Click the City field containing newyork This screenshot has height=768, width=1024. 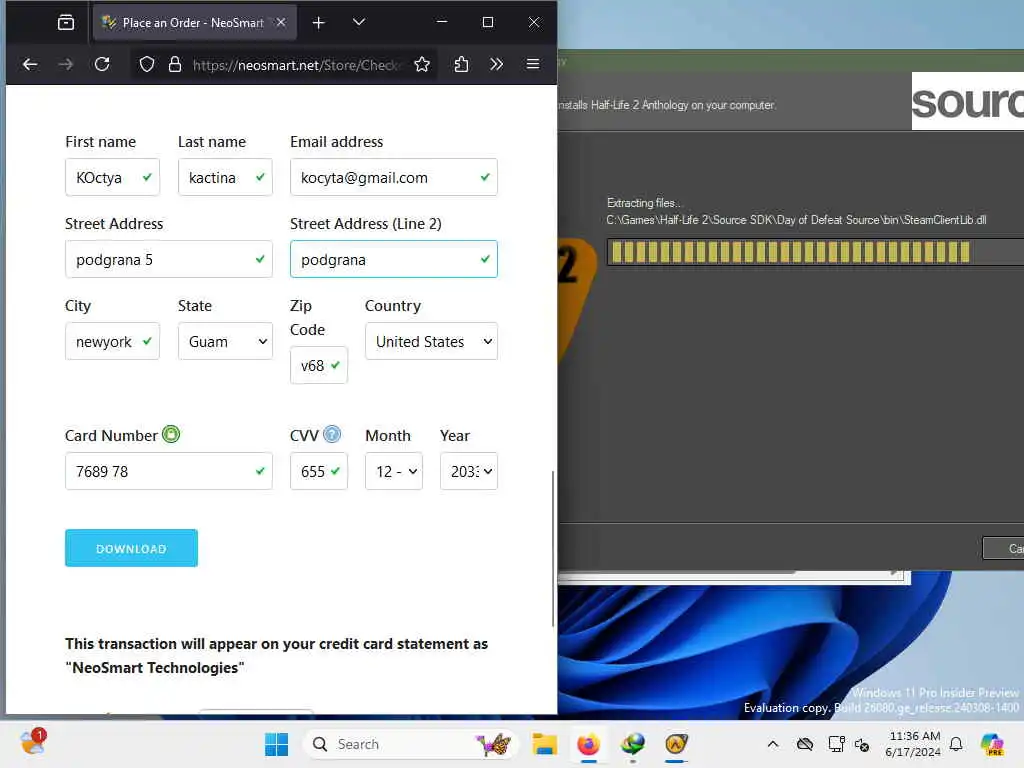pyautogui.click(x=112, y=341)
